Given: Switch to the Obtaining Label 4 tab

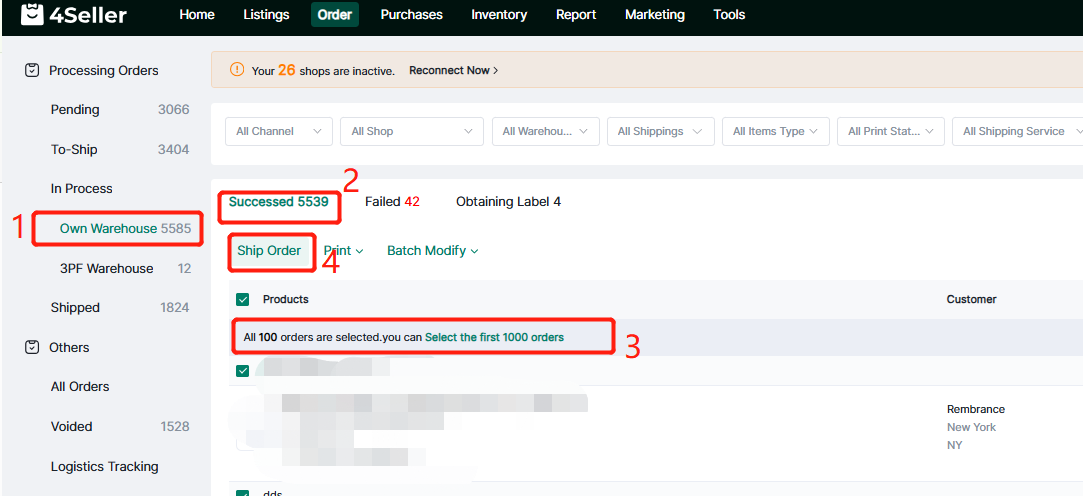Looking at the screenshot, I should point(508,202).
